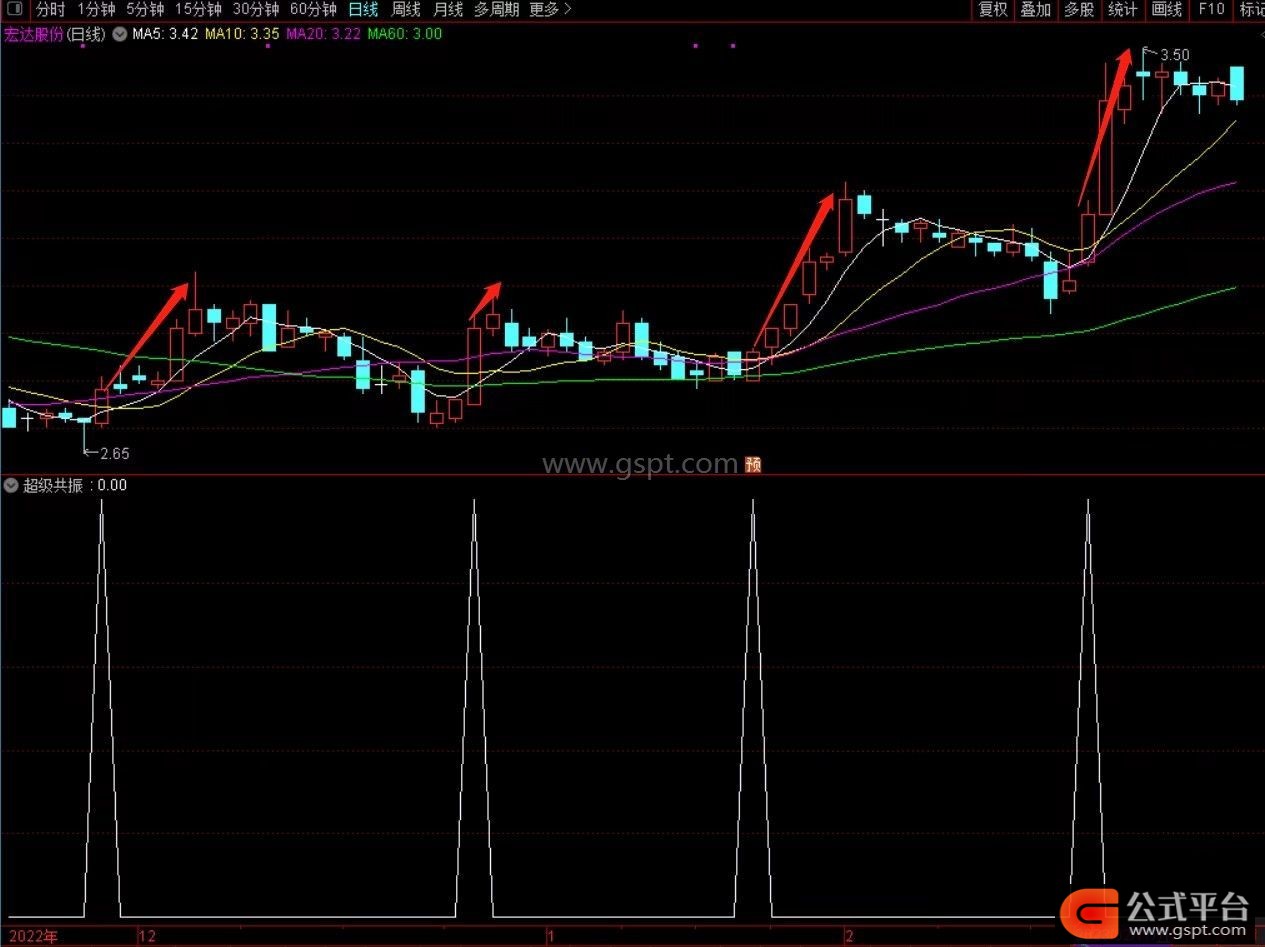Click the 2022年 timeline label
The height and width of the screenshot is (947, 1265).
33,936
